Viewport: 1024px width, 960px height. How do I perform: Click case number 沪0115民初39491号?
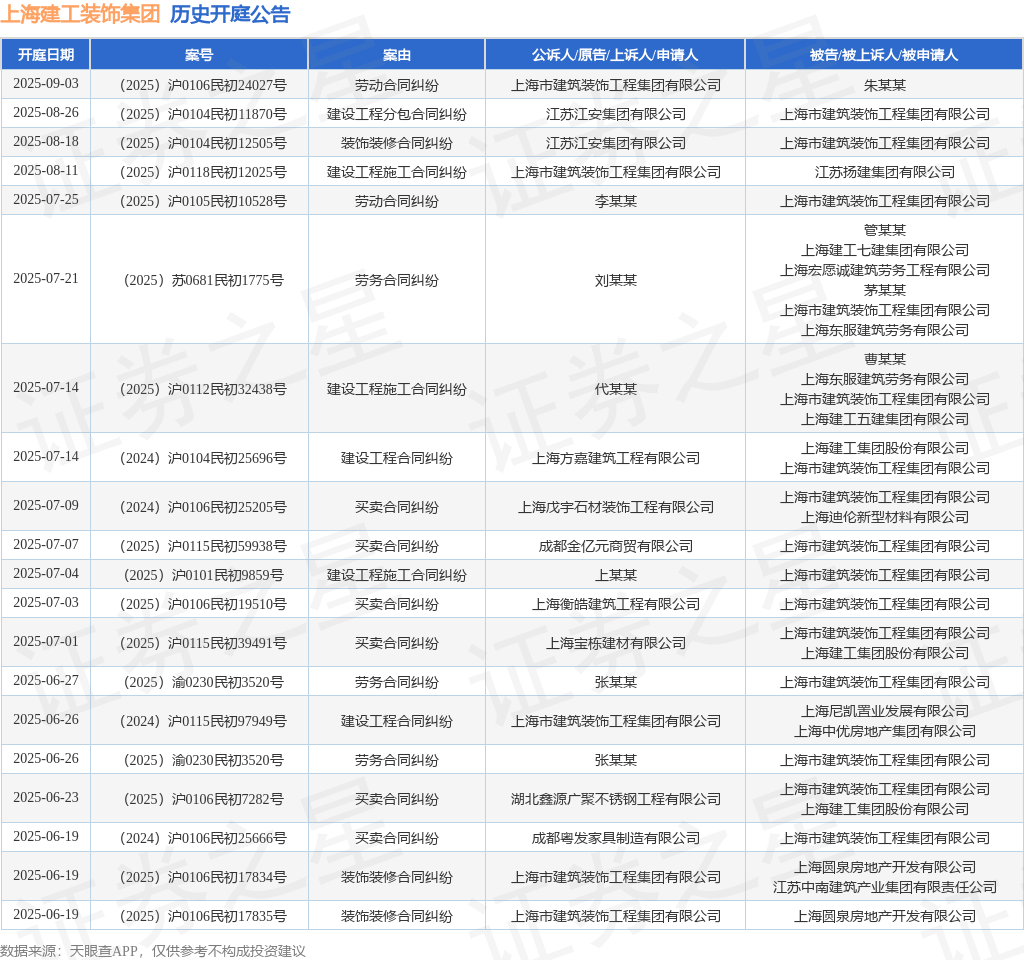pos(203,643)
